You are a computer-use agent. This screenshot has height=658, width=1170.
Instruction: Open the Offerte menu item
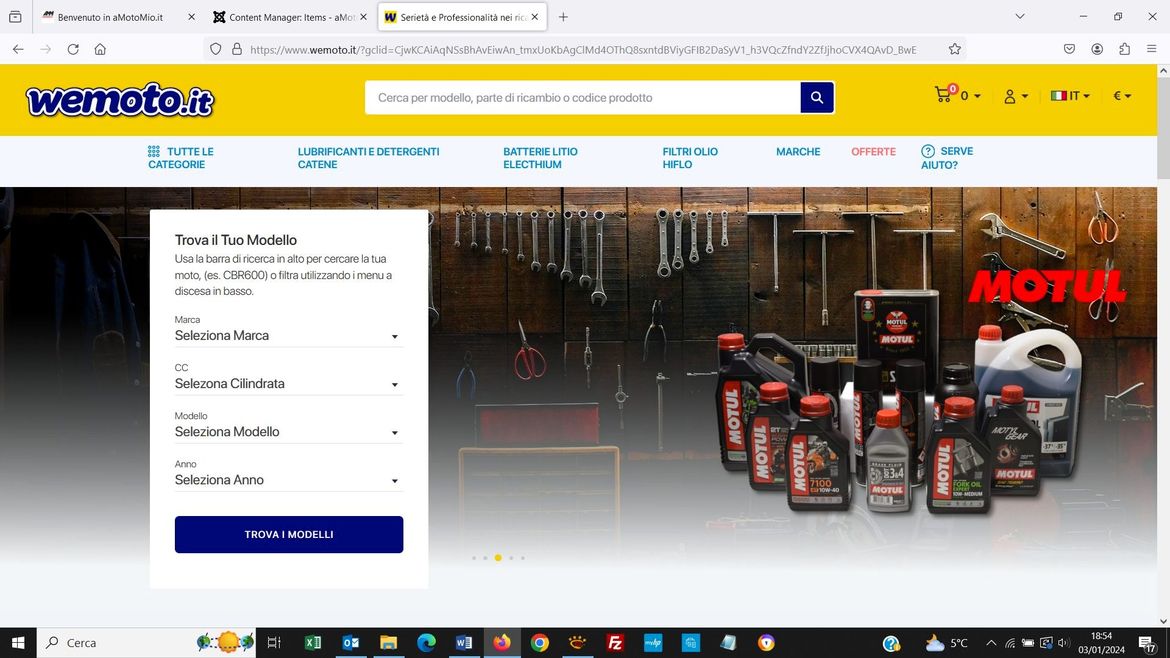click(873, 151)
